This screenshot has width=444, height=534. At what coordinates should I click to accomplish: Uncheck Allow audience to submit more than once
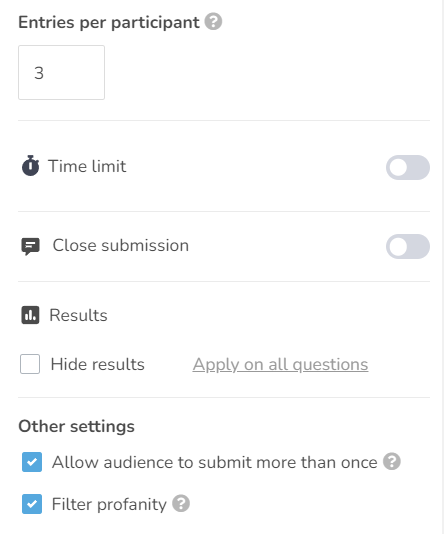coord(32,462)
